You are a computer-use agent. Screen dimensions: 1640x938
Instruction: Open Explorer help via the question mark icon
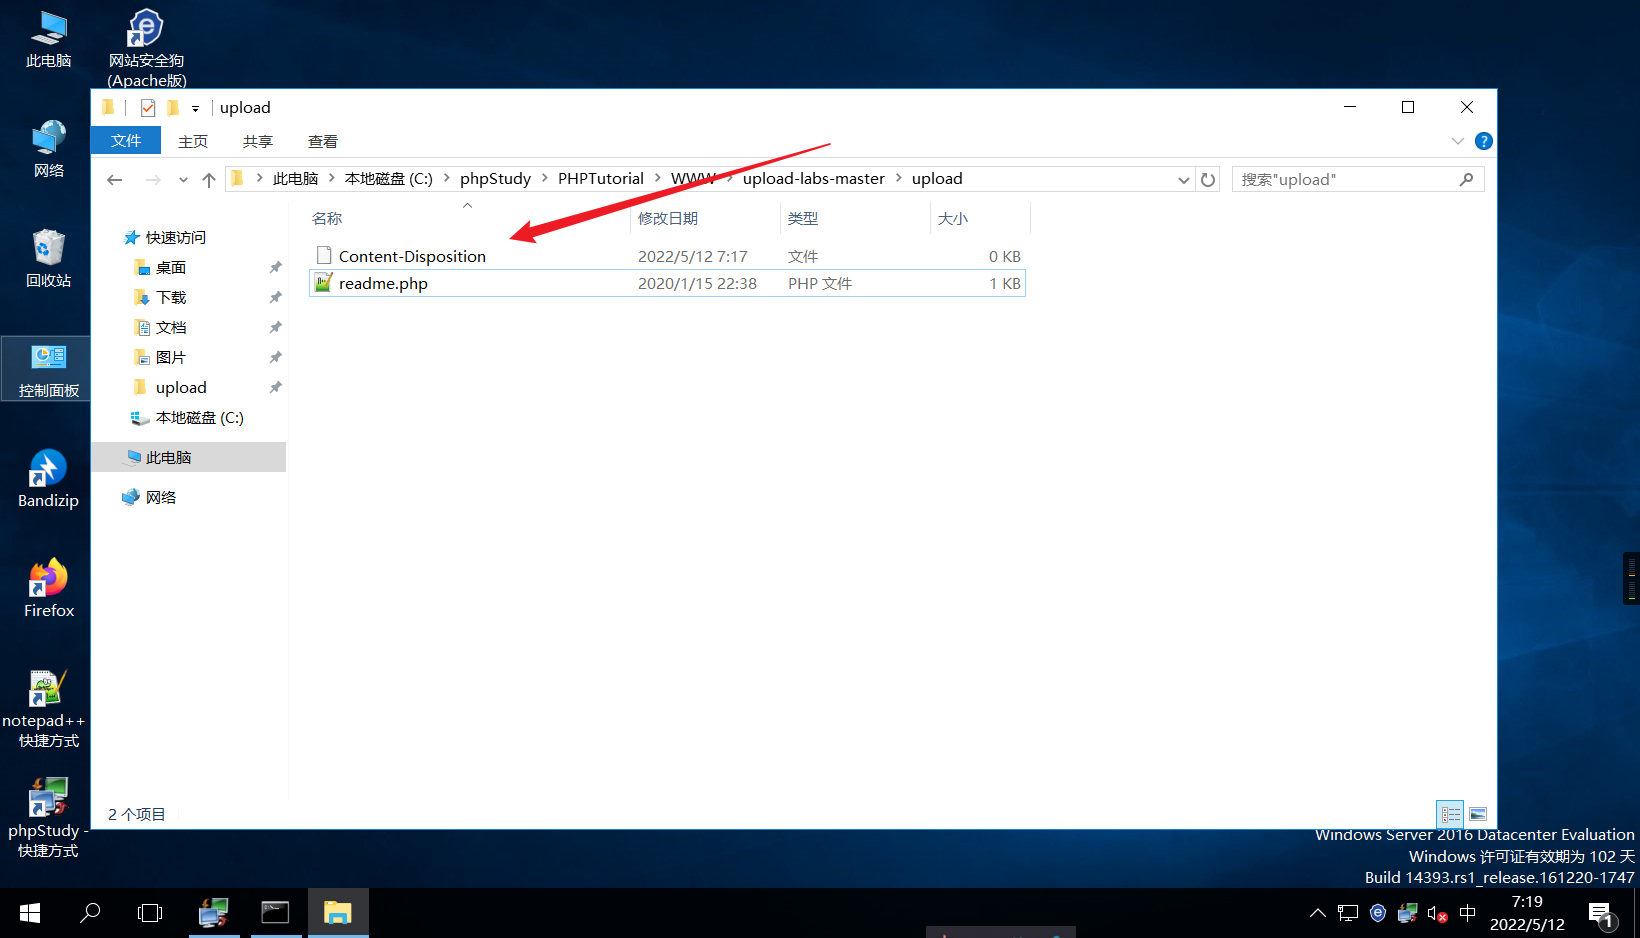1484,141
